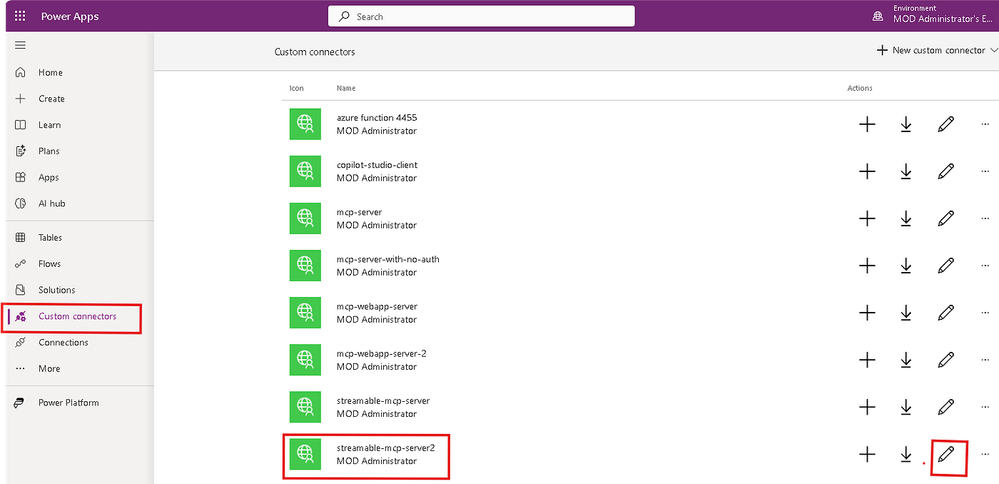Create connection for mcp-server
Image resolution: width=999 pixels, height=484 pixels.
click(866, 218)
